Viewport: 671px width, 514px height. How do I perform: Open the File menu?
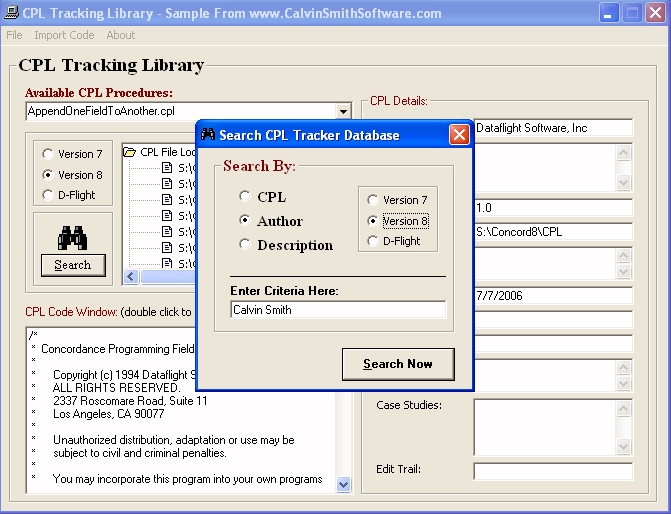pos(14,35)
